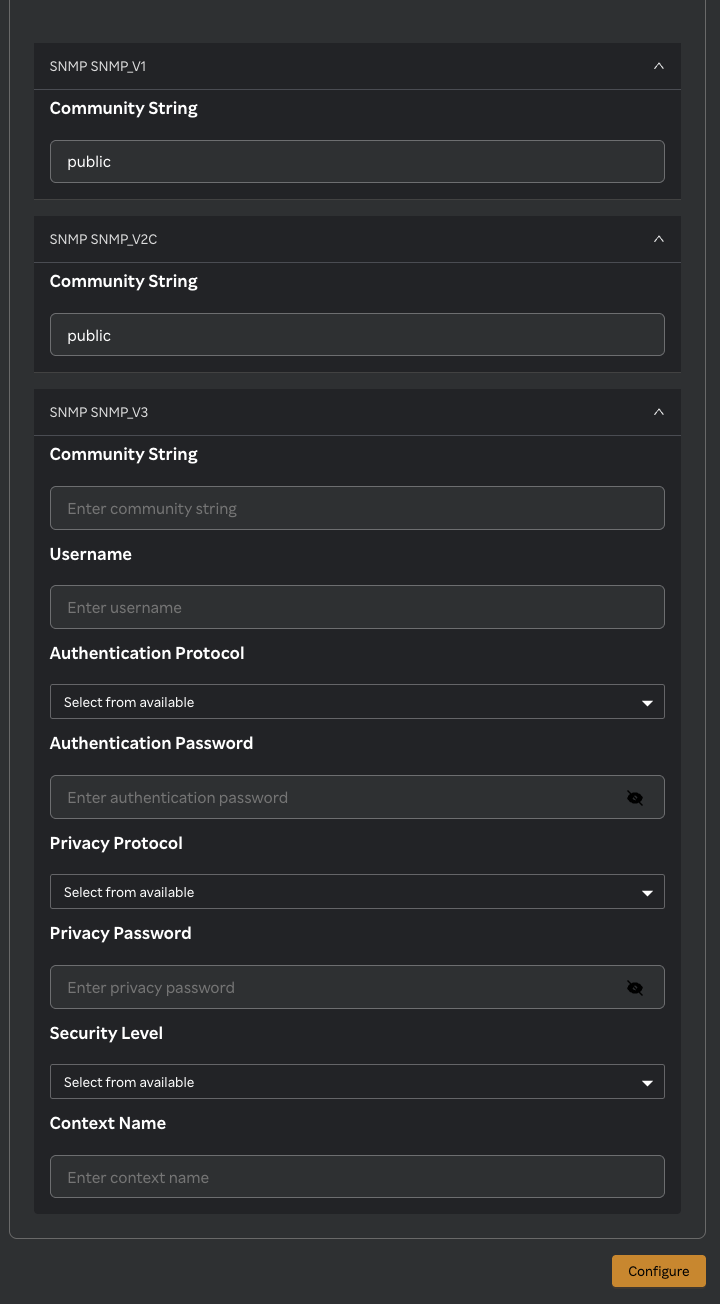The width and height of the screenshot is (720, 1304).
Task: Click the Enter username field
Action: click(357, 607)
